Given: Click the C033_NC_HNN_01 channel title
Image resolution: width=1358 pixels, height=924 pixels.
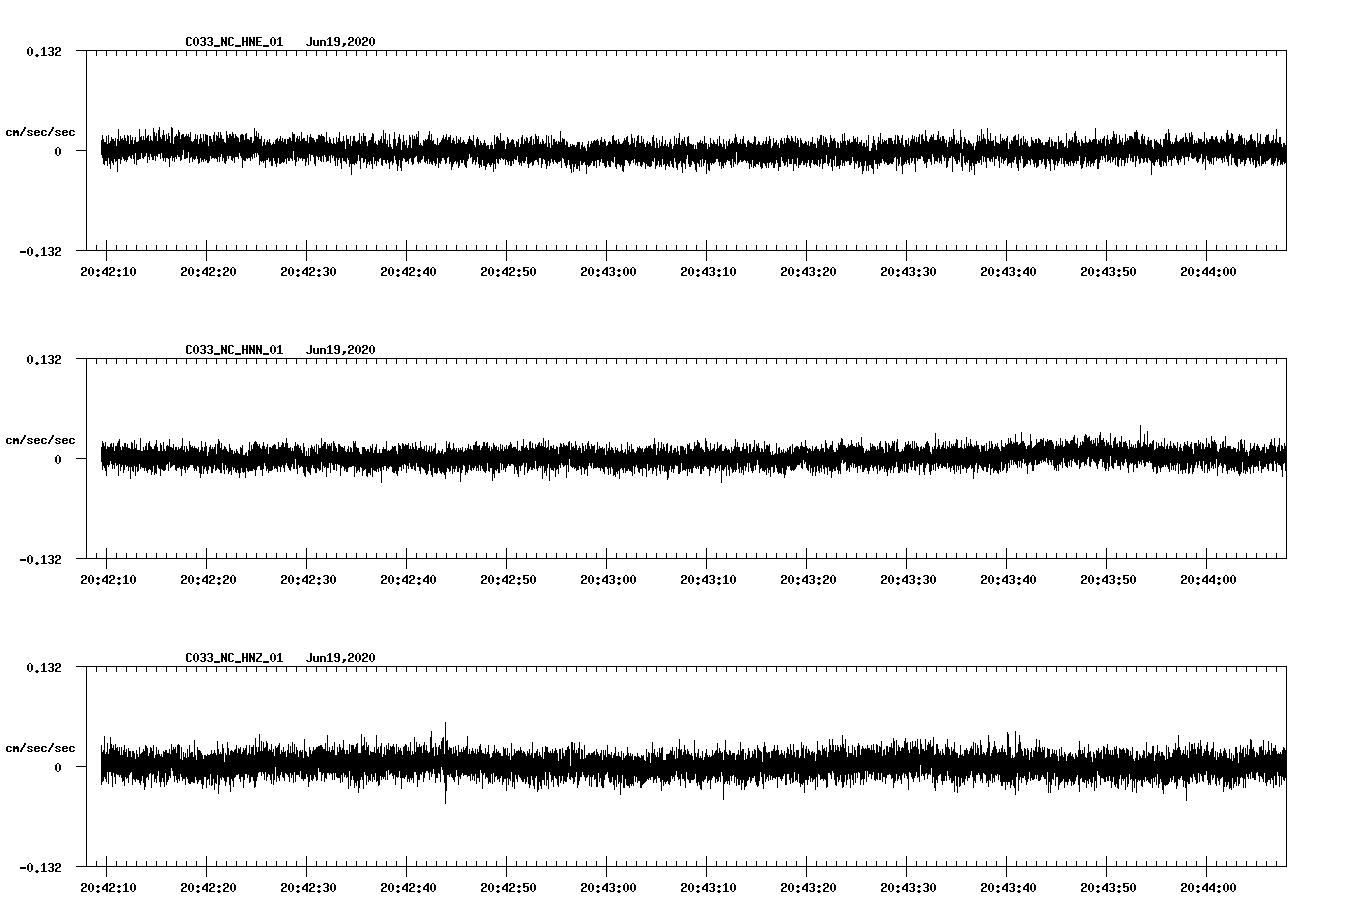Looking at the screenshot, I should 234,350.
